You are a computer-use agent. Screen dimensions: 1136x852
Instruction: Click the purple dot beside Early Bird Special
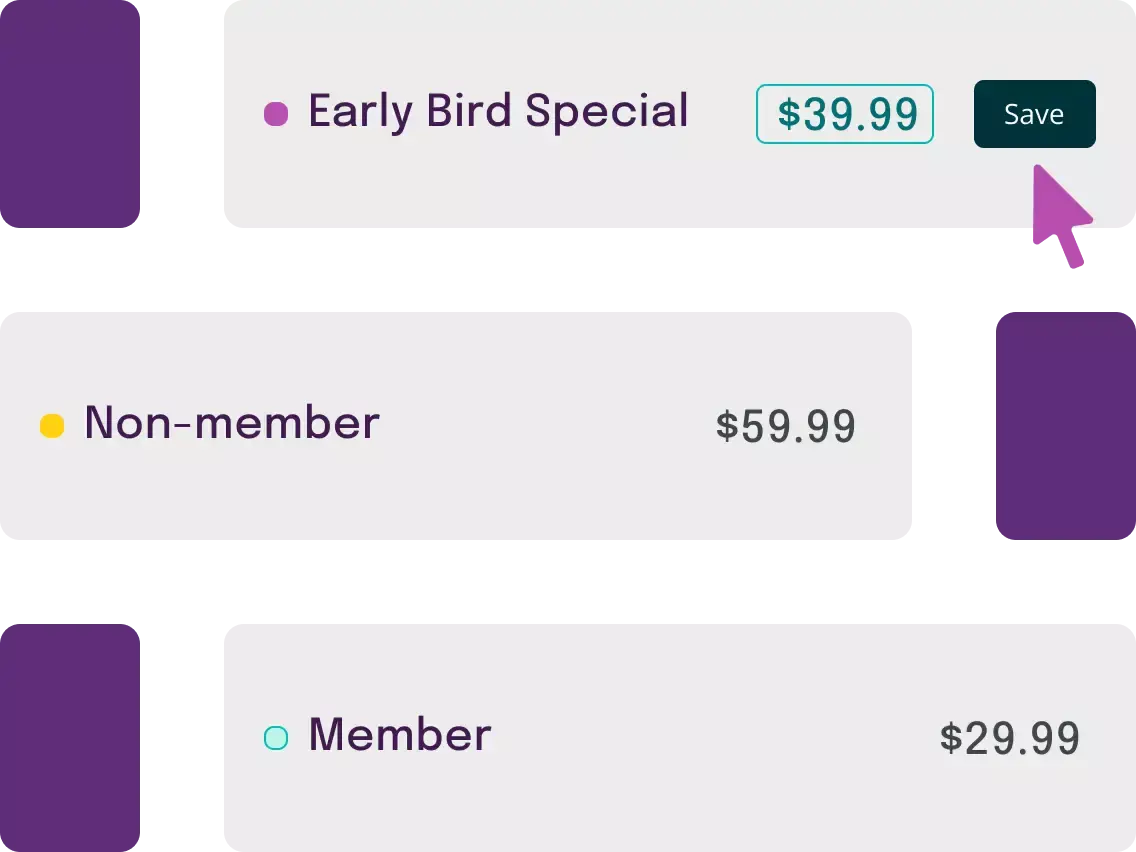point(276,114)
